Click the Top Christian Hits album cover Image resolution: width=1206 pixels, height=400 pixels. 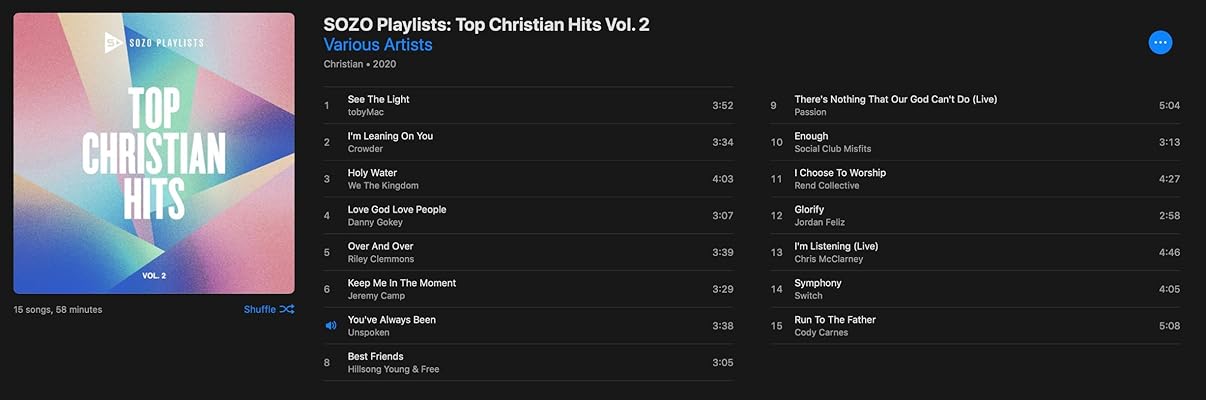[x=154, y=153]
